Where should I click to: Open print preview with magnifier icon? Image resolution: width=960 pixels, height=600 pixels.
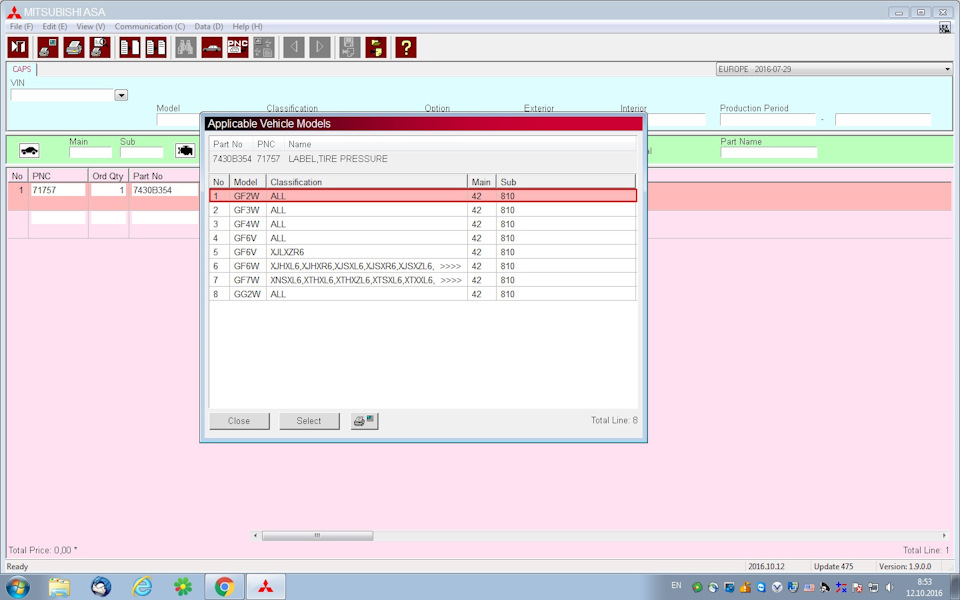point(100,47)
